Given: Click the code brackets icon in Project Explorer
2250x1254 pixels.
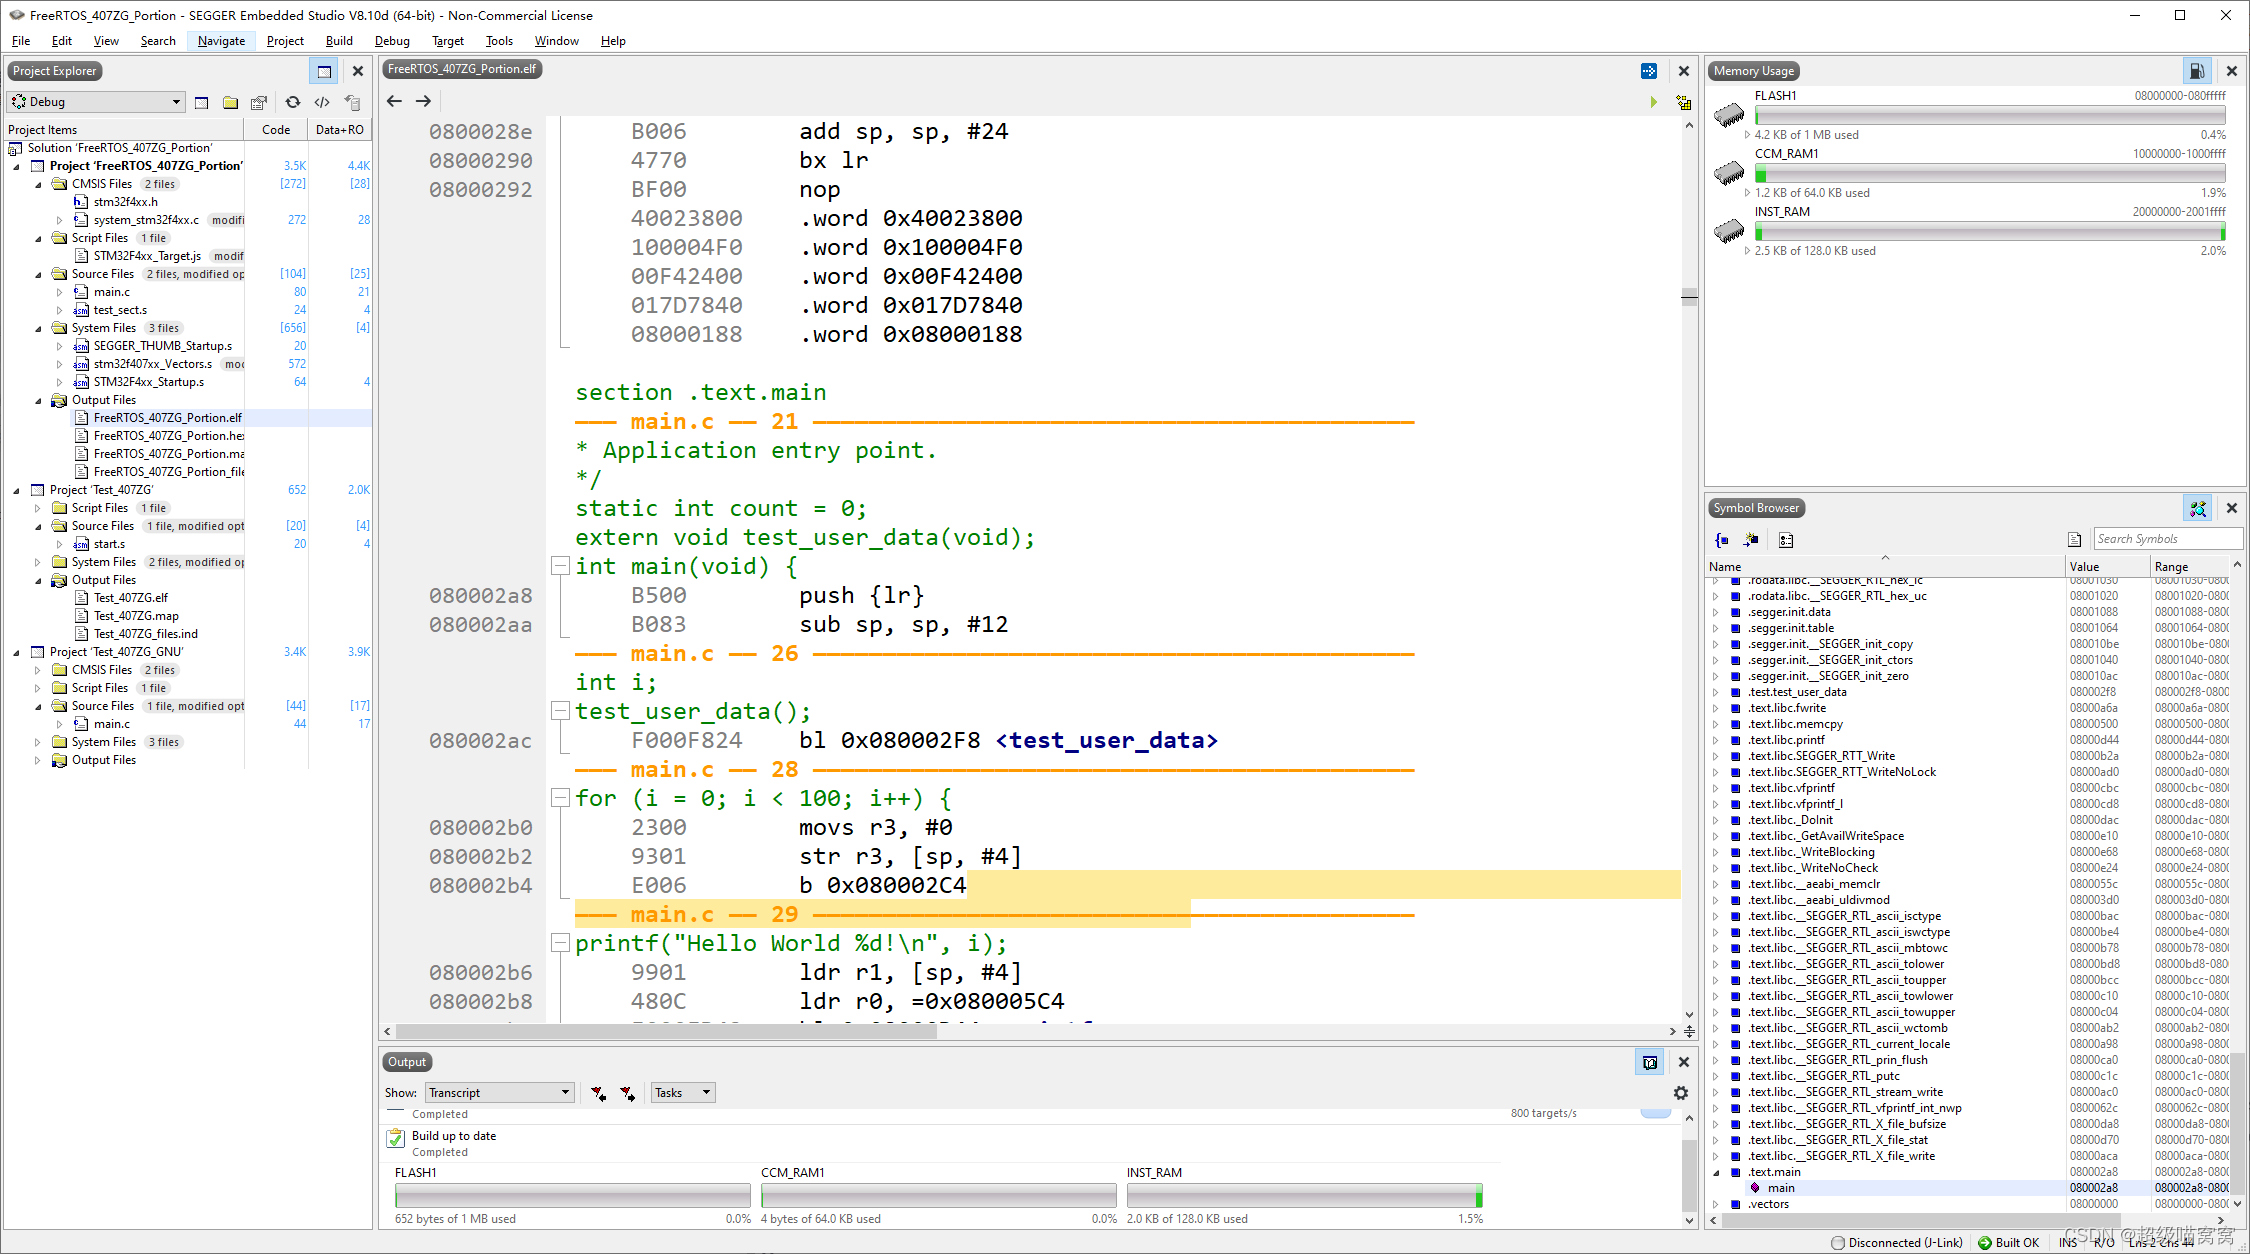Looking at the screenshot, I should pos(322,102).
